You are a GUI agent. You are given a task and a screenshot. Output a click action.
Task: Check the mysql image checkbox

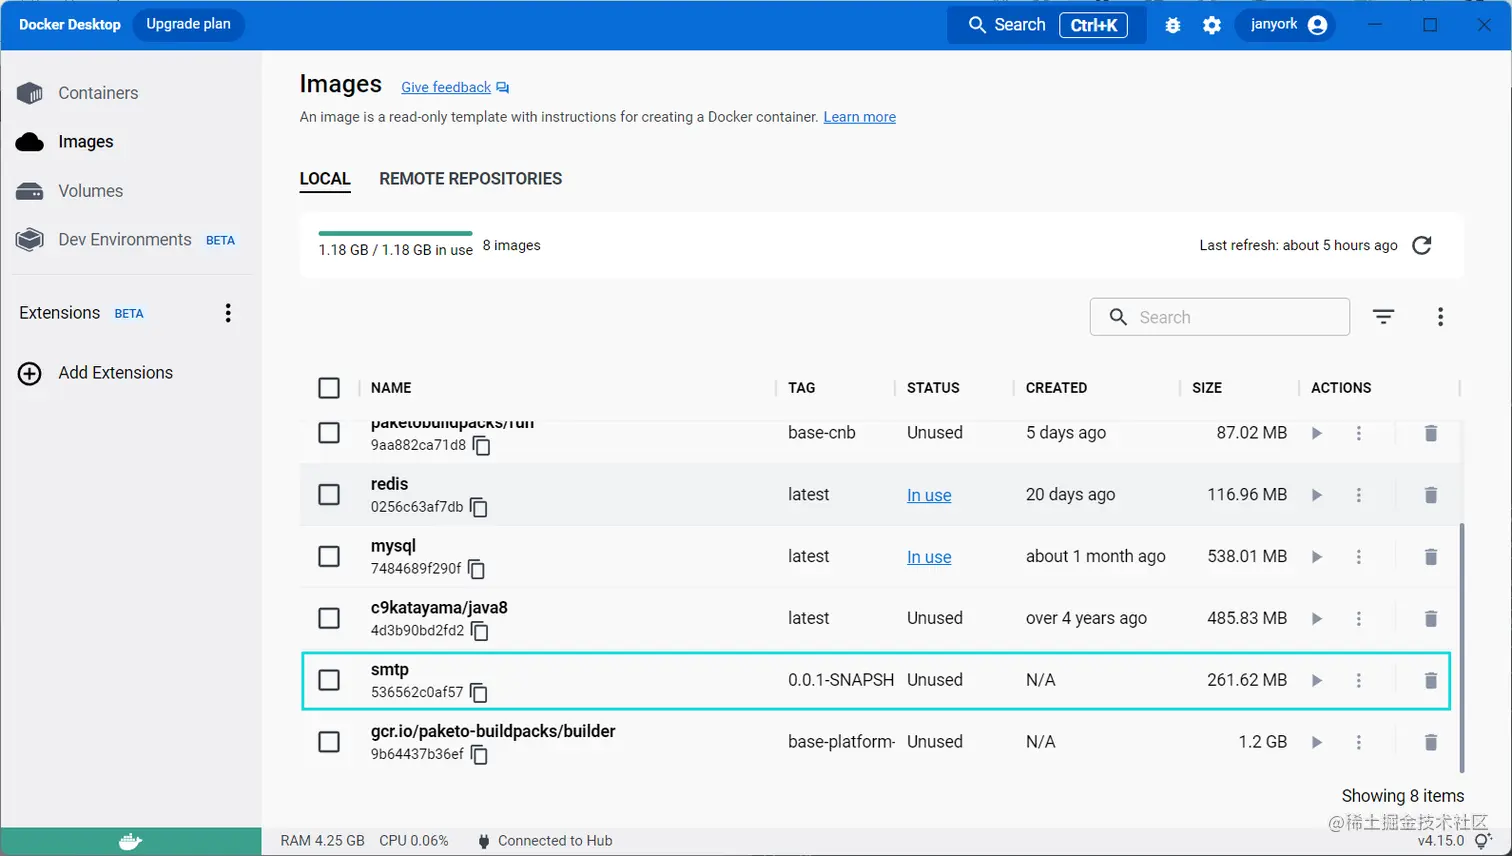tap(329, 557)
